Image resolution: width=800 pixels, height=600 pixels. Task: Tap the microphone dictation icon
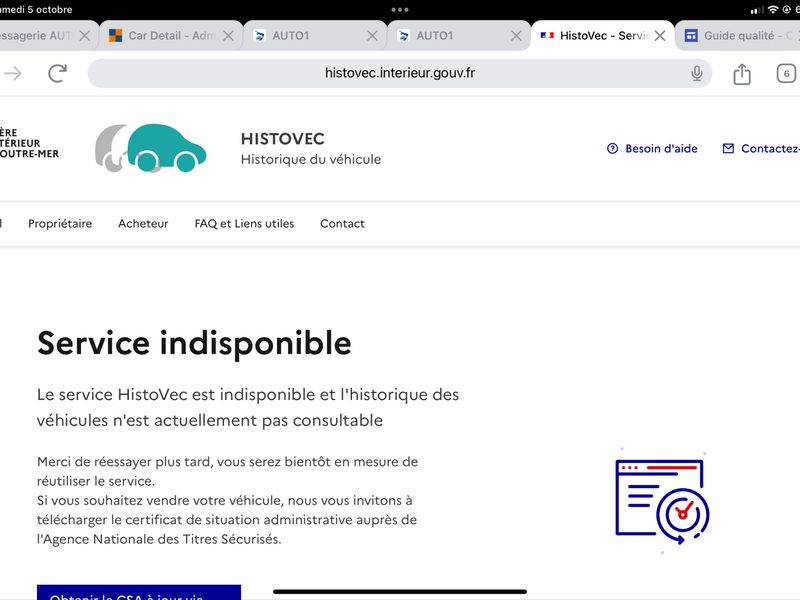(696, 73)
